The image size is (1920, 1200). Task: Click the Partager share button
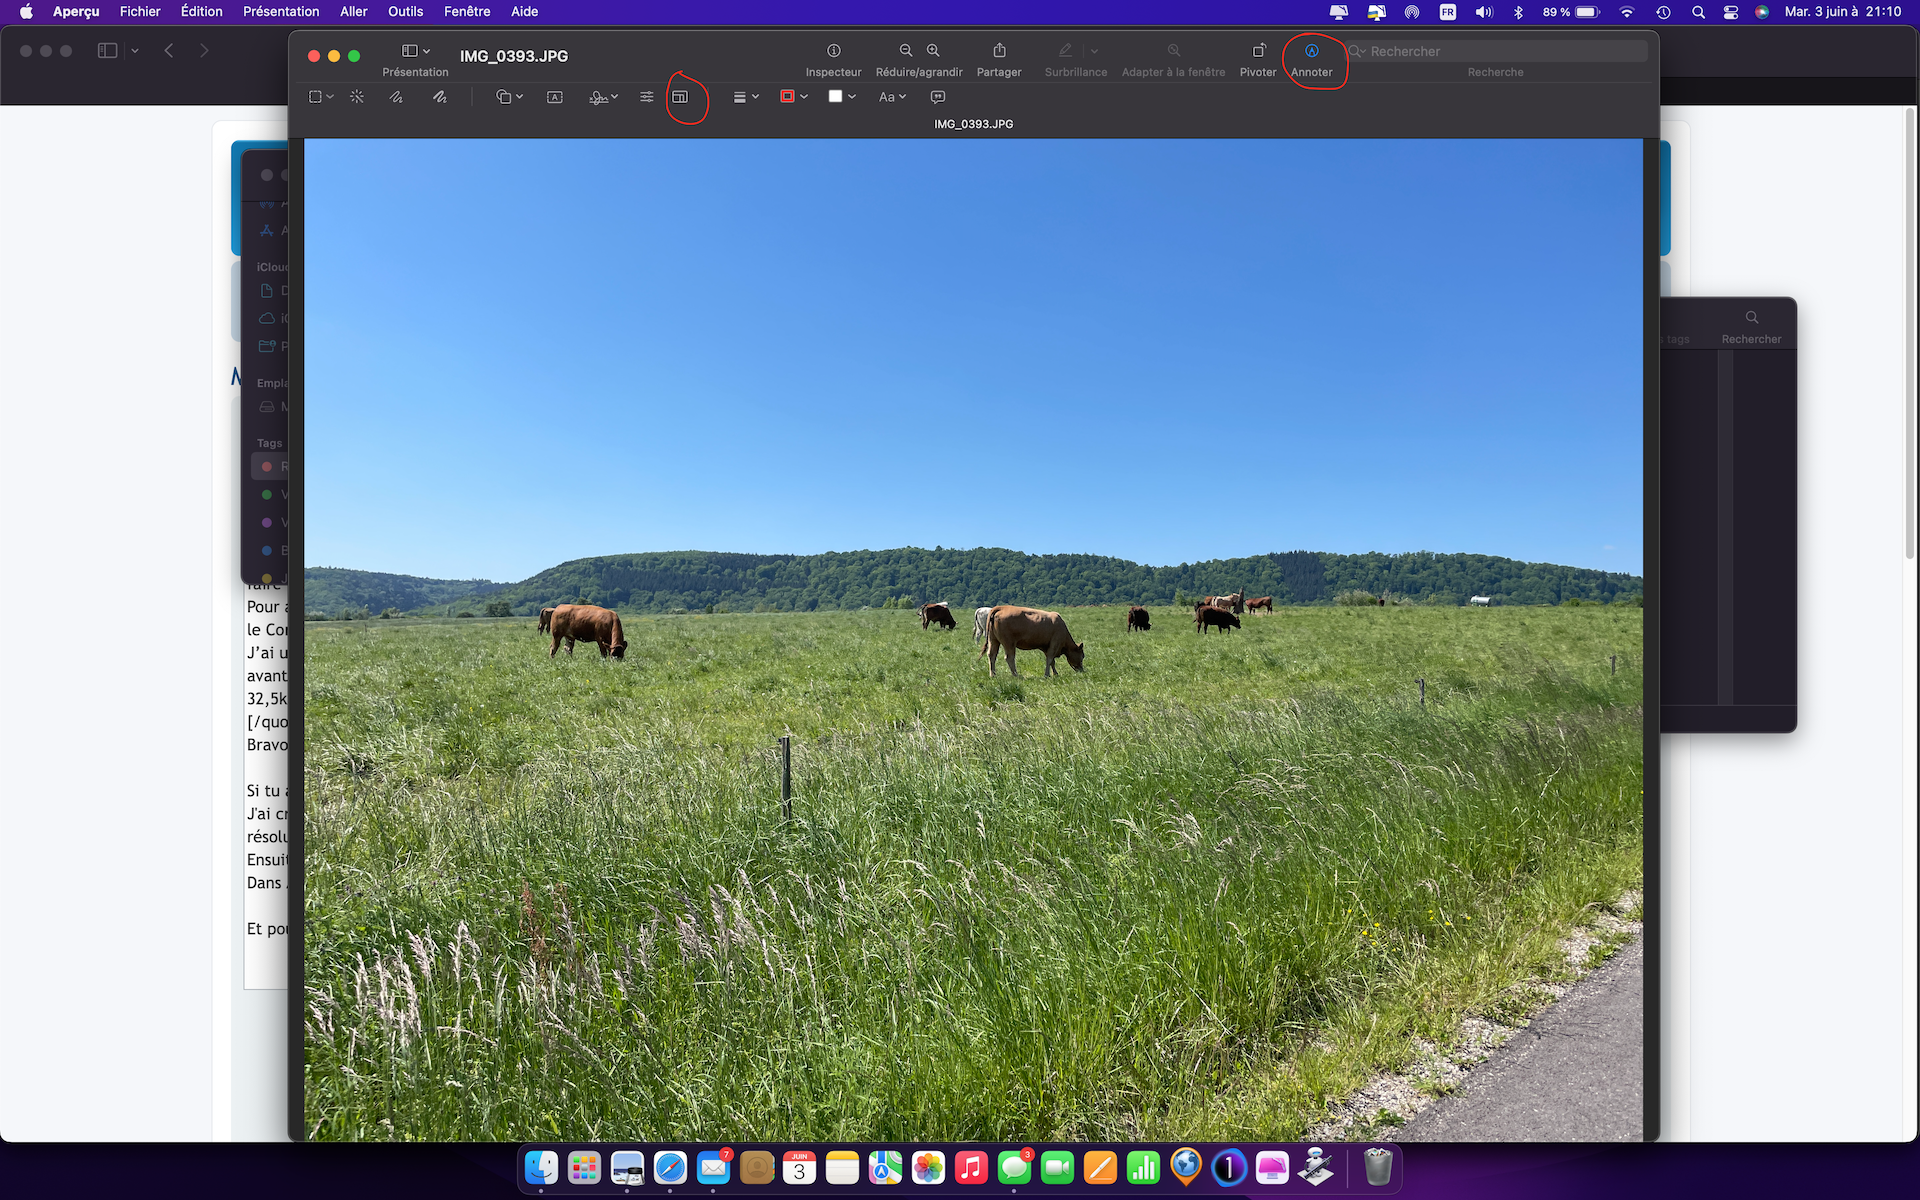[999, 51]
